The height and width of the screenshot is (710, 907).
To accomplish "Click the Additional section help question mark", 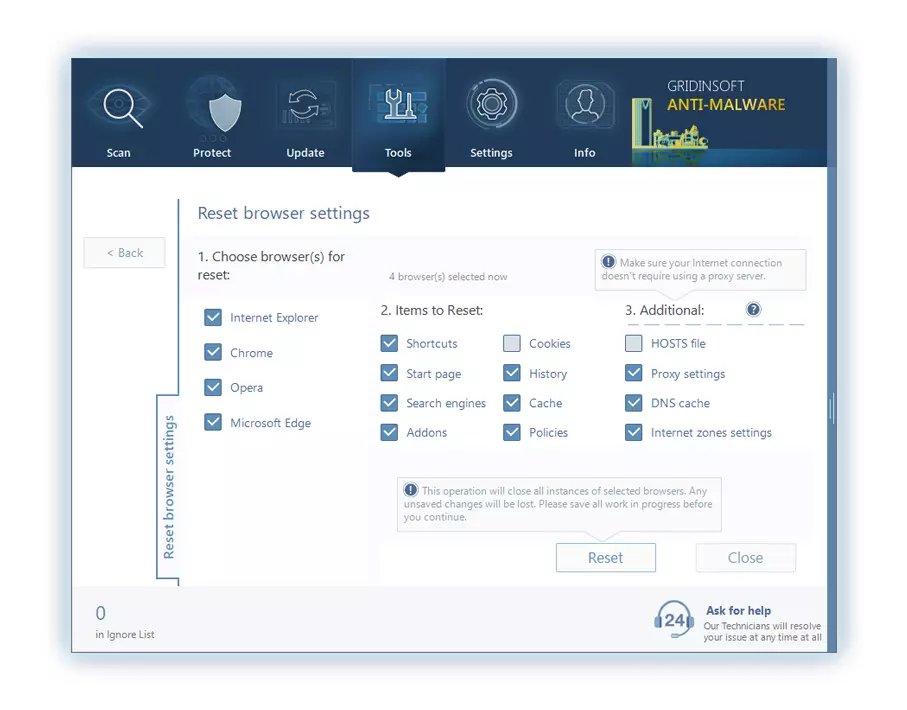I will click(753, 310).
